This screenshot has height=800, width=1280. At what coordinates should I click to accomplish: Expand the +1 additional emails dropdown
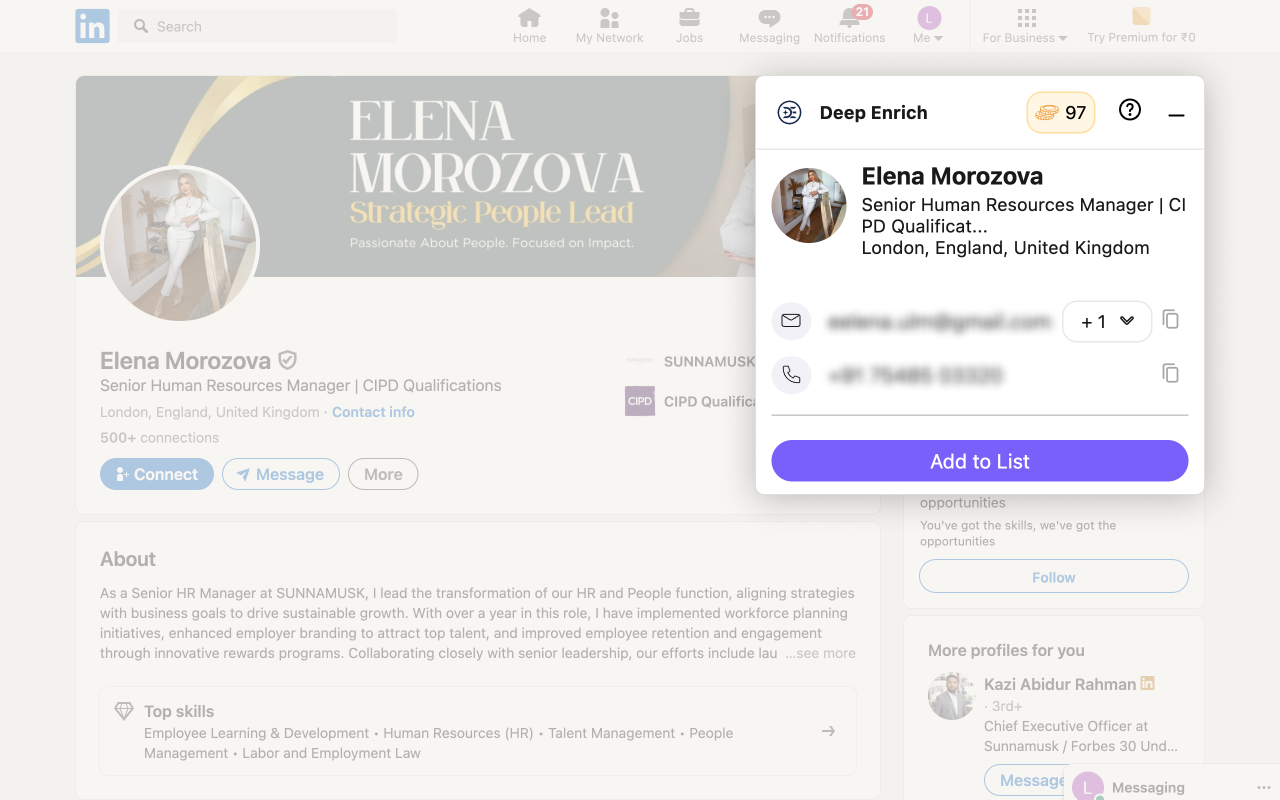(x=1107, y=321)
